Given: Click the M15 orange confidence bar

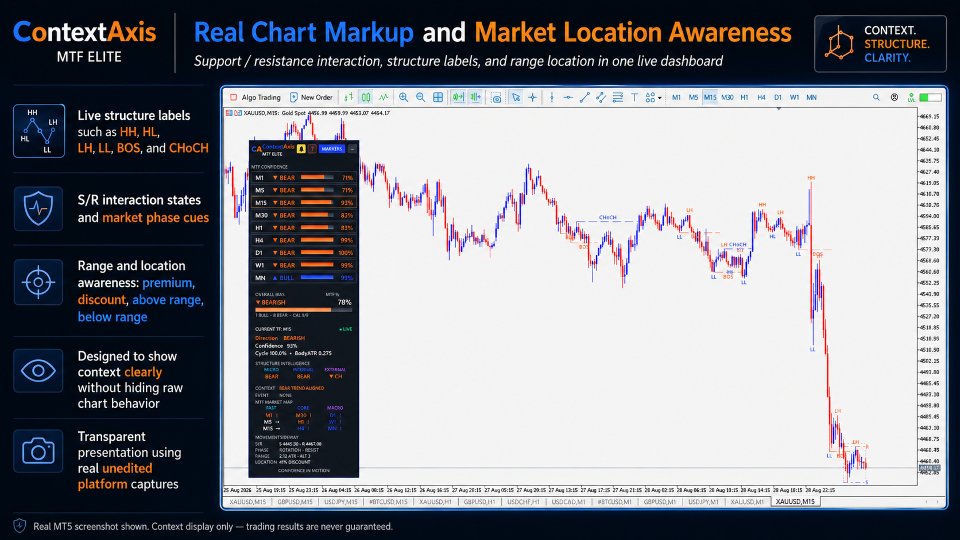Looking at the screenshot, I should point(317,203).
